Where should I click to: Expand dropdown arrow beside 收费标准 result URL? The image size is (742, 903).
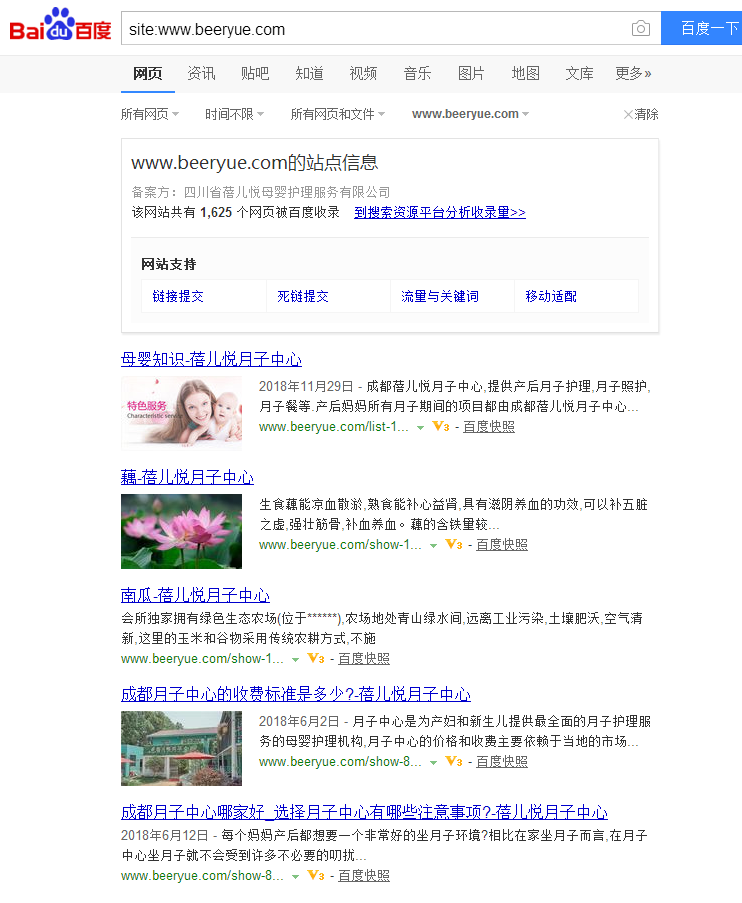click(x=434, y=762)
